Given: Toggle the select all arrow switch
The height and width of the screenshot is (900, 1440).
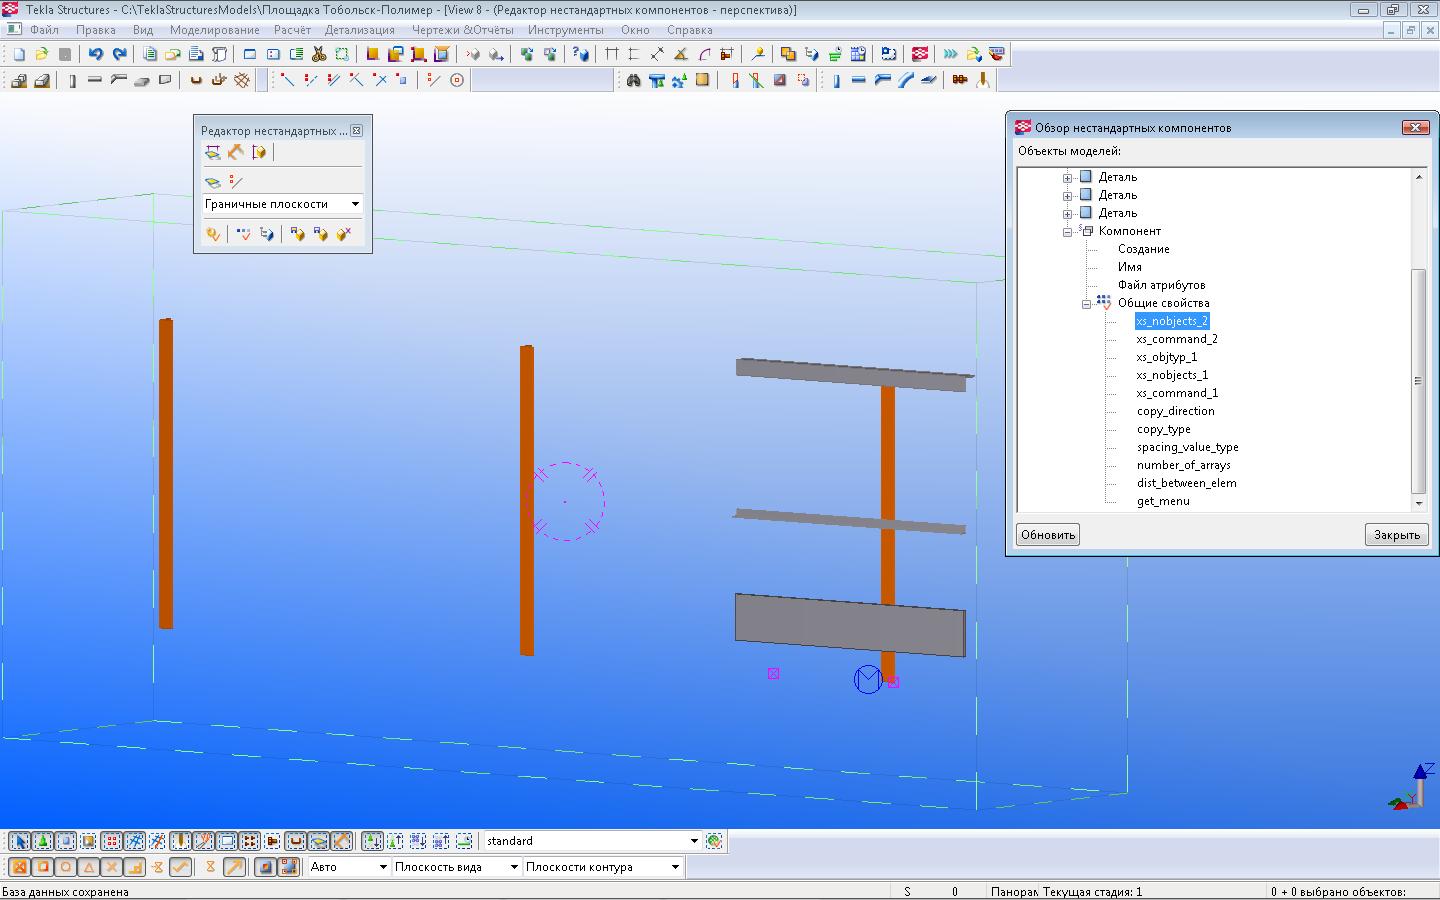Looking at the screenshot, I should (x=19, y=841).
